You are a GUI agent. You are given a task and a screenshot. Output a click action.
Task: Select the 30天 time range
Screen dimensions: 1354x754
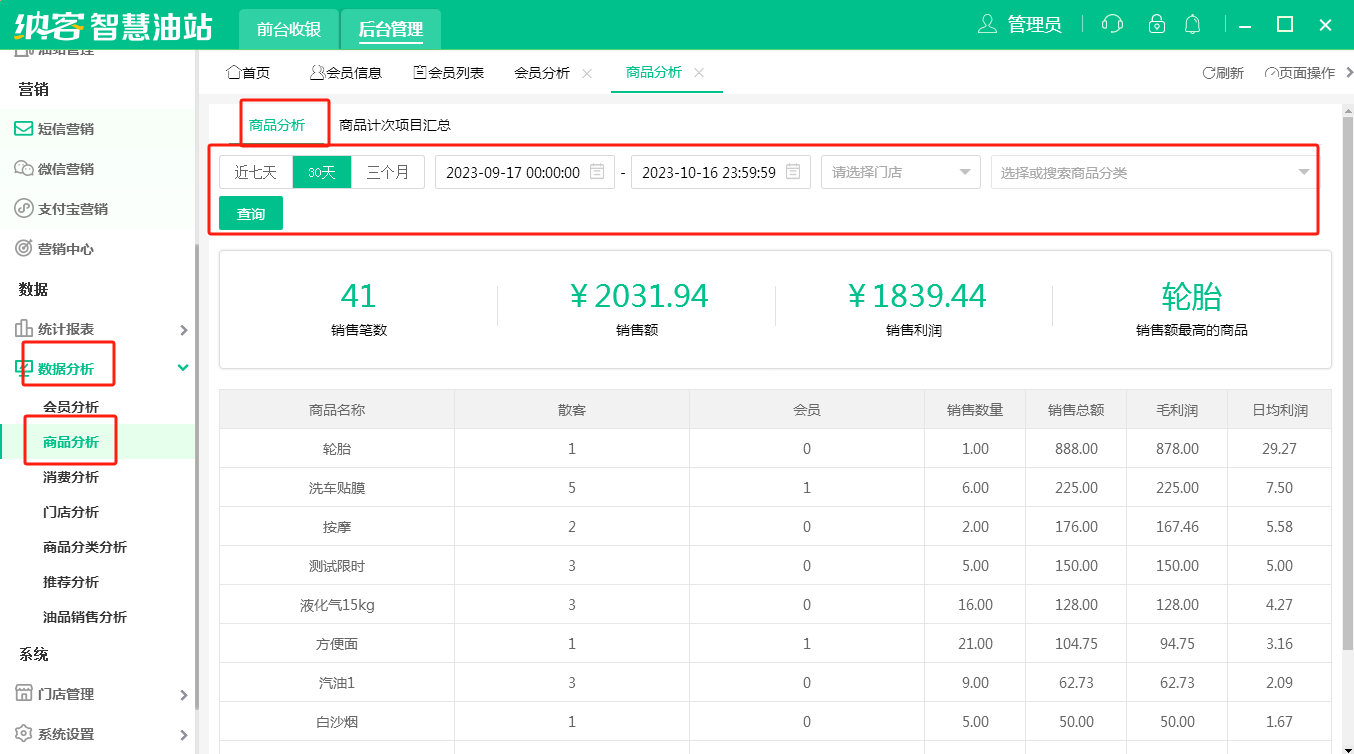[x=322, y=172]
